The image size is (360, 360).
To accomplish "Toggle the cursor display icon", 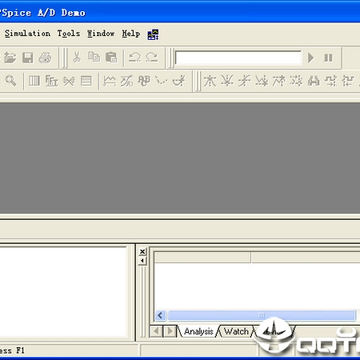I will [179, 81].
